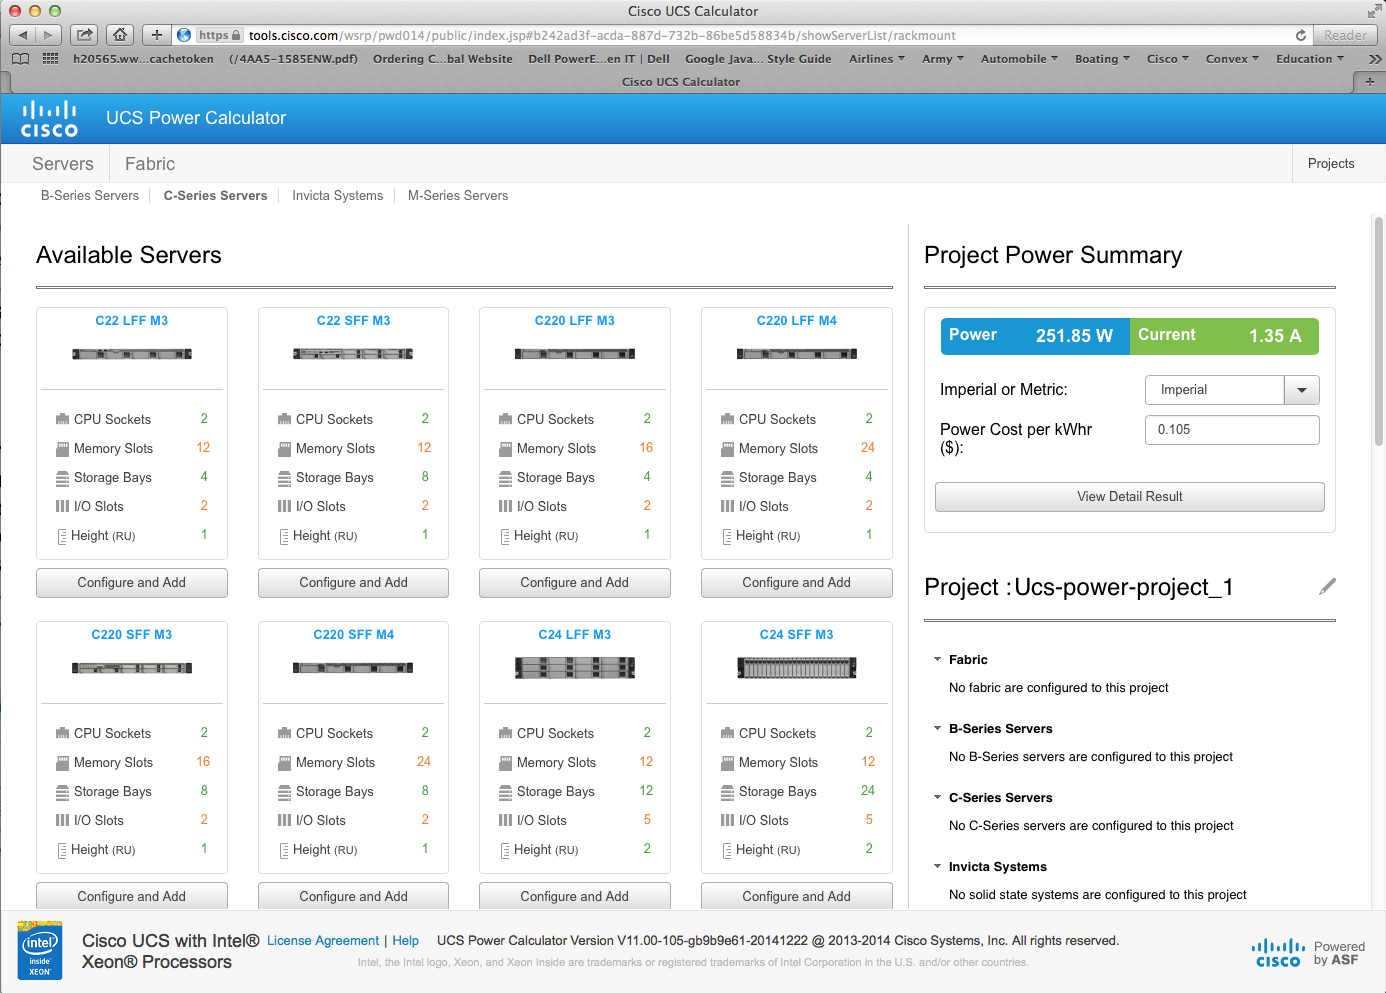Open the bookmarks book icon

[x=20, y=59]
